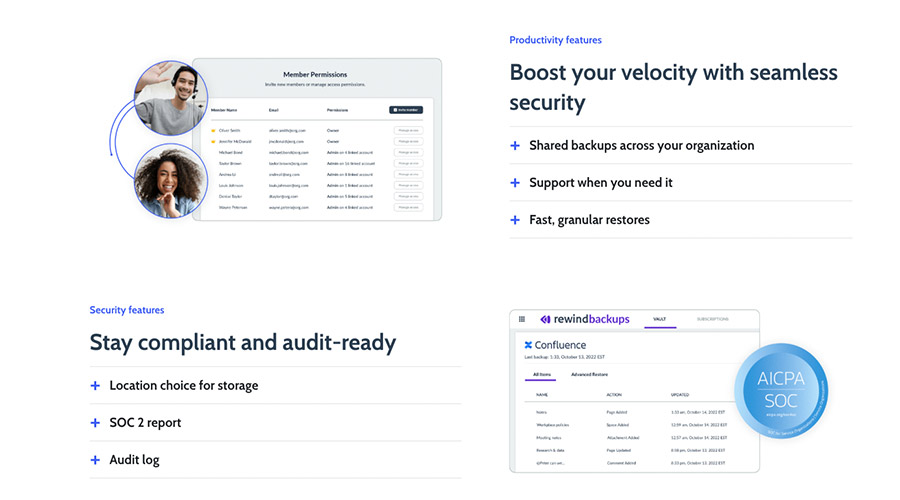Expand the "Fast, granular restores" accordion
Viewport: 900px width, 500px height.
tap(515, 220)
